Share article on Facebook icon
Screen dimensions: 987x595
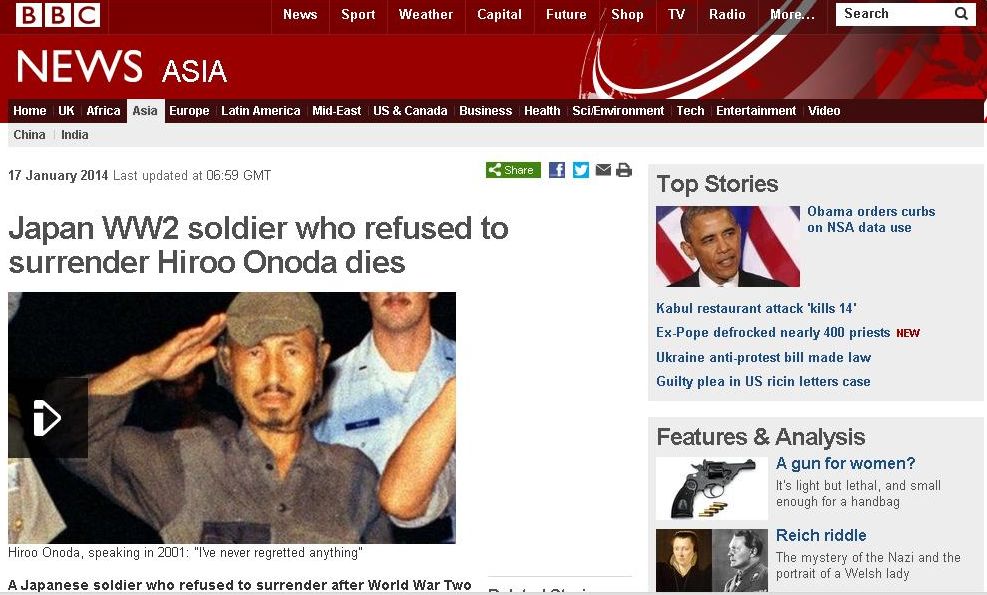[556, 170]
